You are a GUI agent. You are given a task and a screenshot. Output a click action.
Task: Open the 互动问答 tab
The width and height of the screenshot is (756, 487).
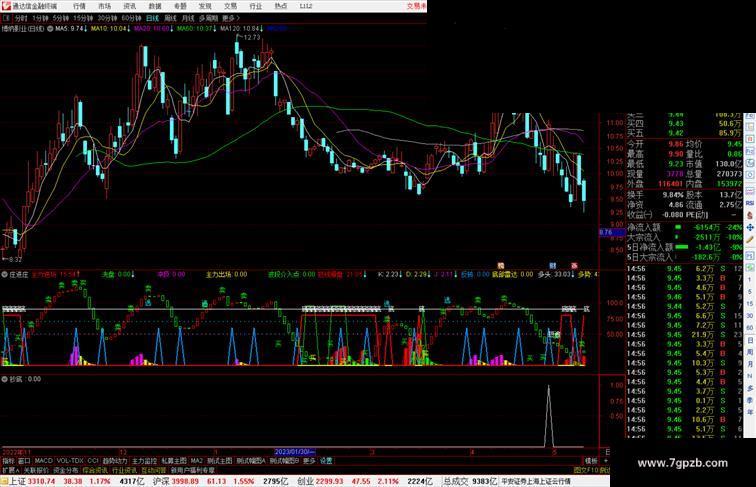pos(154,470)
